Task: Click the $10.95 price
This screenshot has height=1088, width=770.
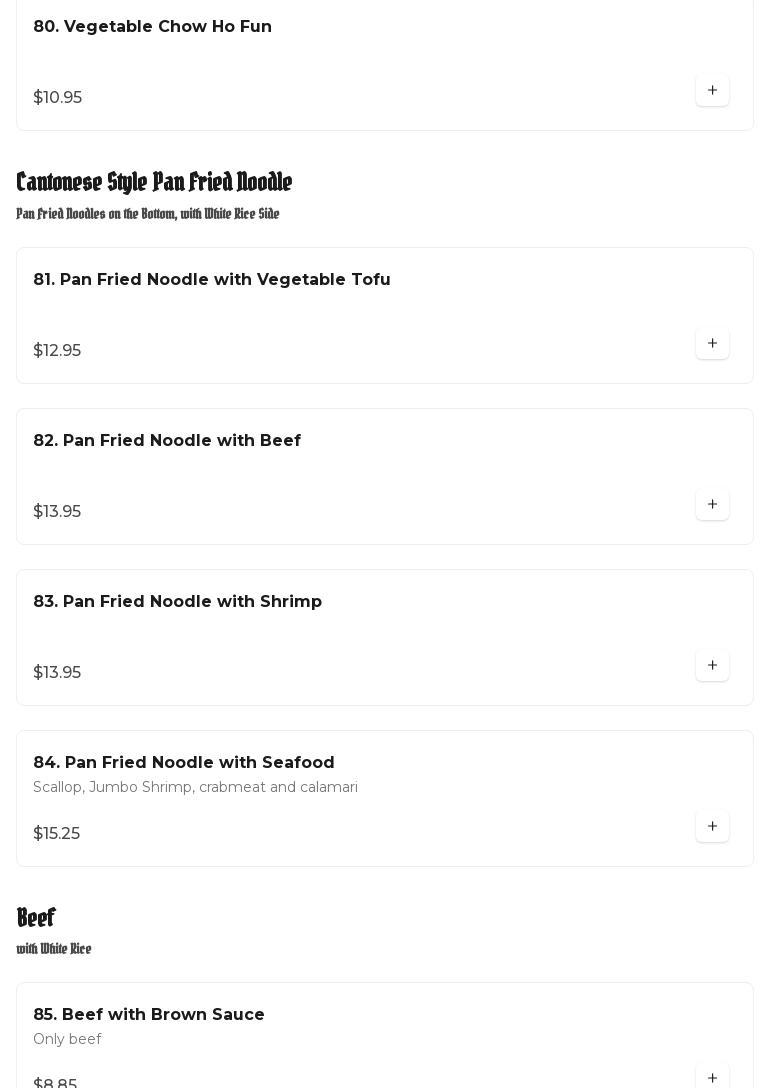Action: click(x=57, y=98)
